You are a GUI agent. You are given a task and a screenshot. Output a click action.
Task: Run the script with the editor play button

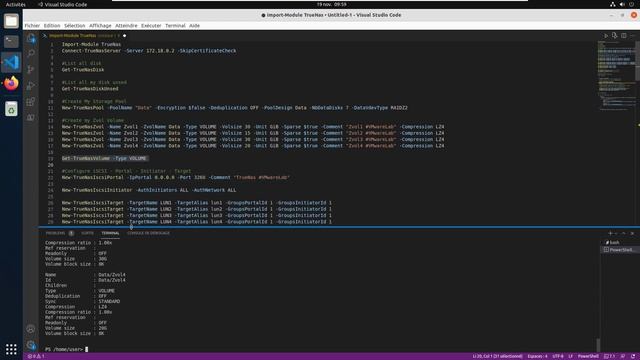pos(606,36)
